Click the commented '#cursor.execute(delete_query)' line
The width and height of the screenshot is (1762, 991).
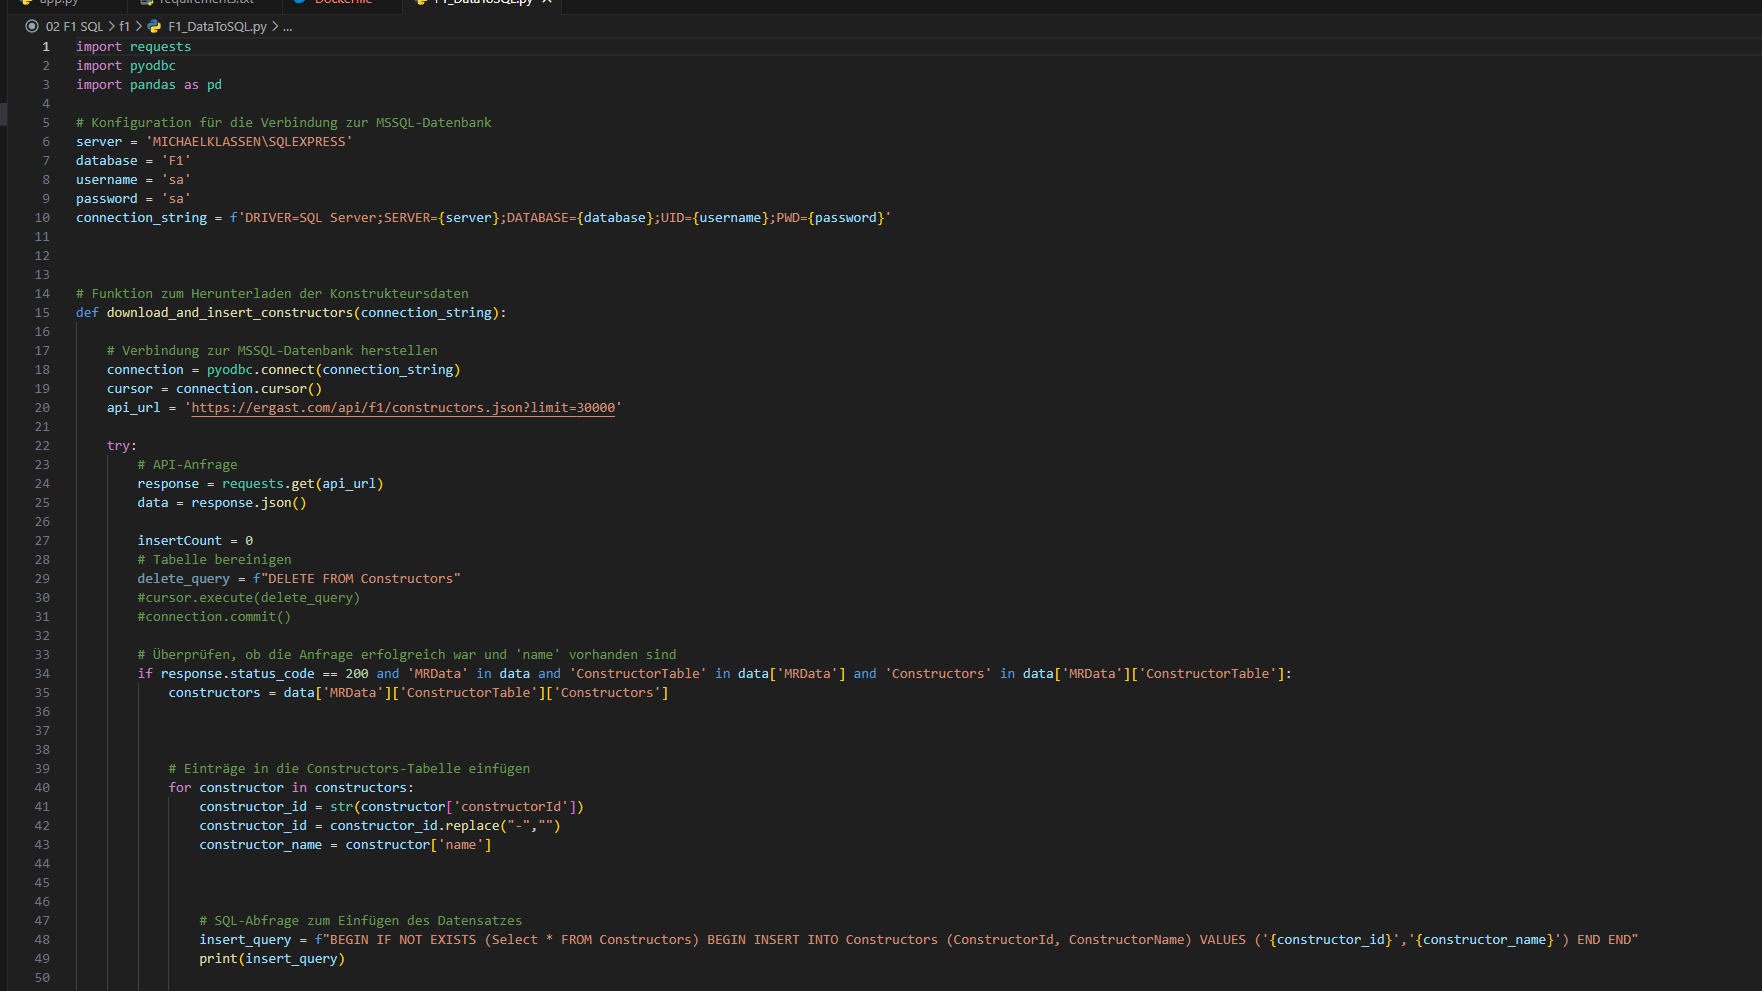(248, 597)
